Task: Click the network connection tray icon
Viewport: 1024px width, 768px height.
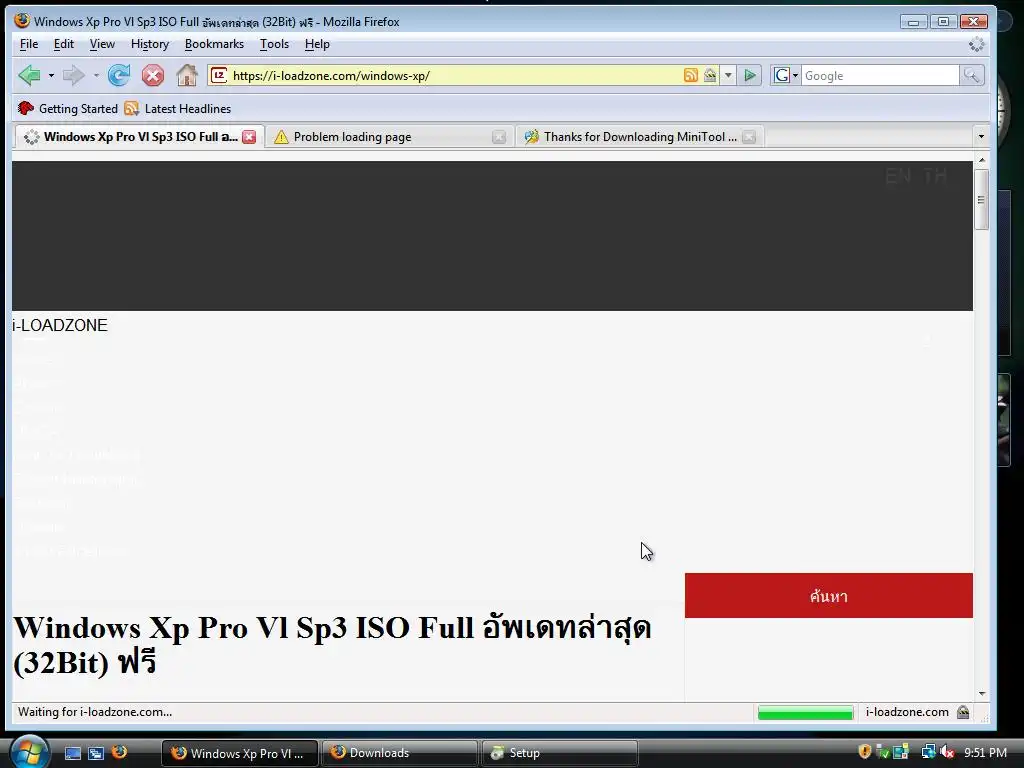Action: 928,752
